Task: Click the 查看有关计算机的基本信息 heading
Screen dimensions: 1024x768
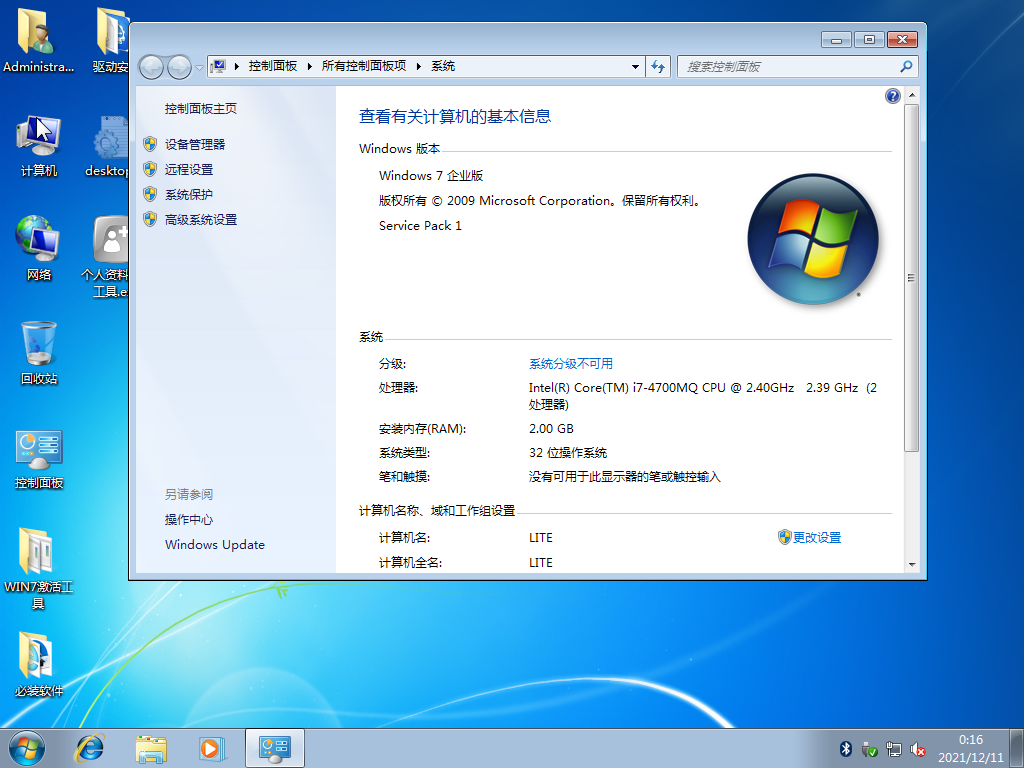Action: coord(455,116)
